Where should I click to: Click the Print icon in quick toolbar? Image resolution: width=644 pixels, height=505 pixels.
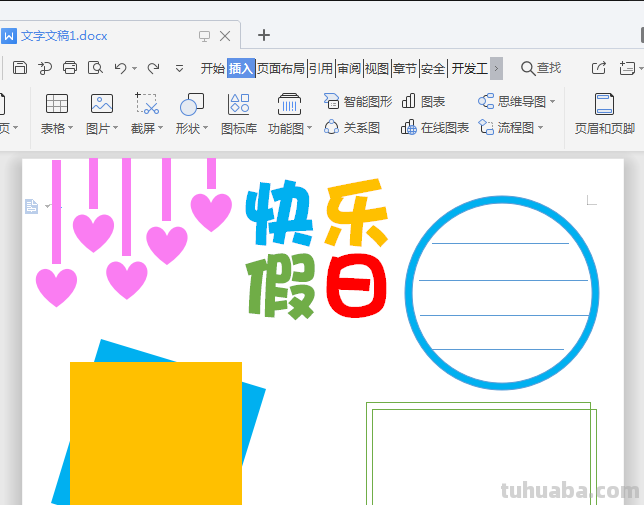[x=70, y=68]
